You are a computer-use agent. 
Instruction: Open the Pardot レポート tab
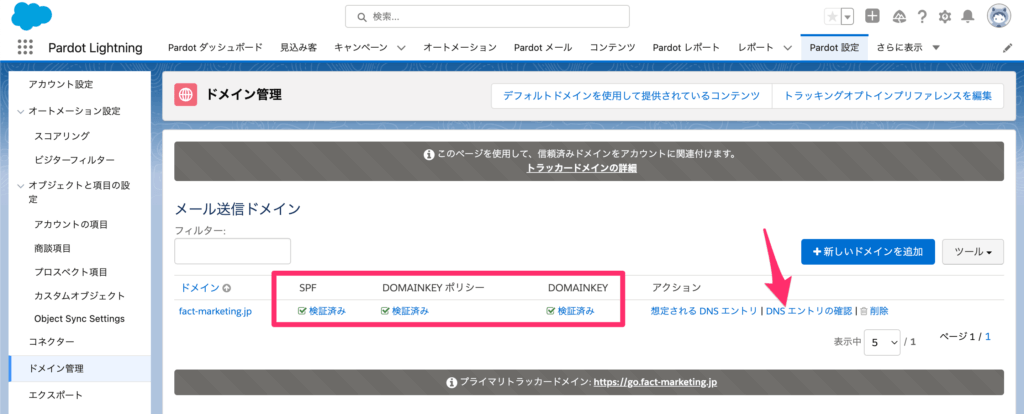tap(686, 48)
